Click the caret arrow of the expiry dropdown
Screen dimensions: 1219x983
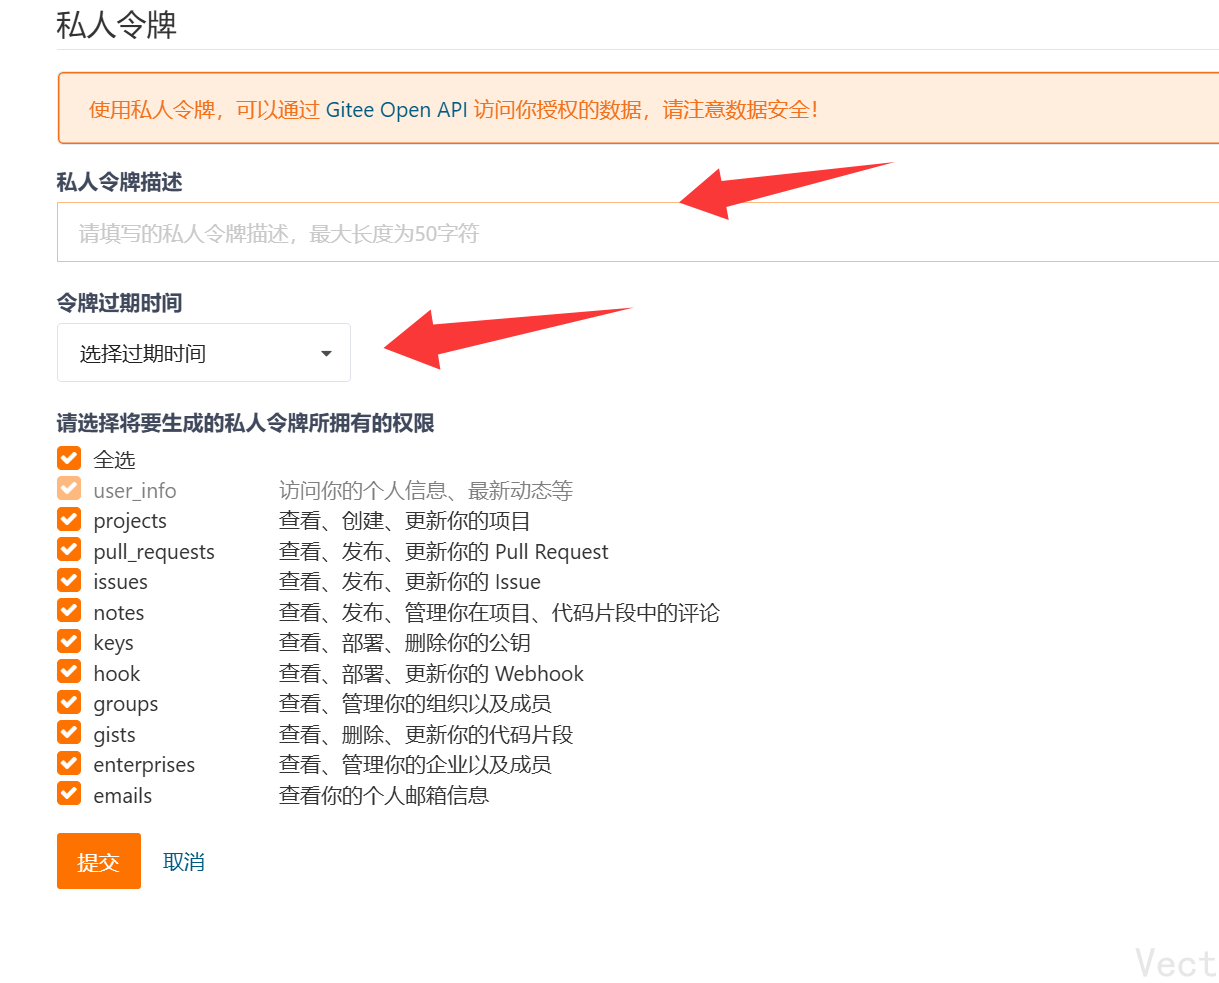click(326, 354)
